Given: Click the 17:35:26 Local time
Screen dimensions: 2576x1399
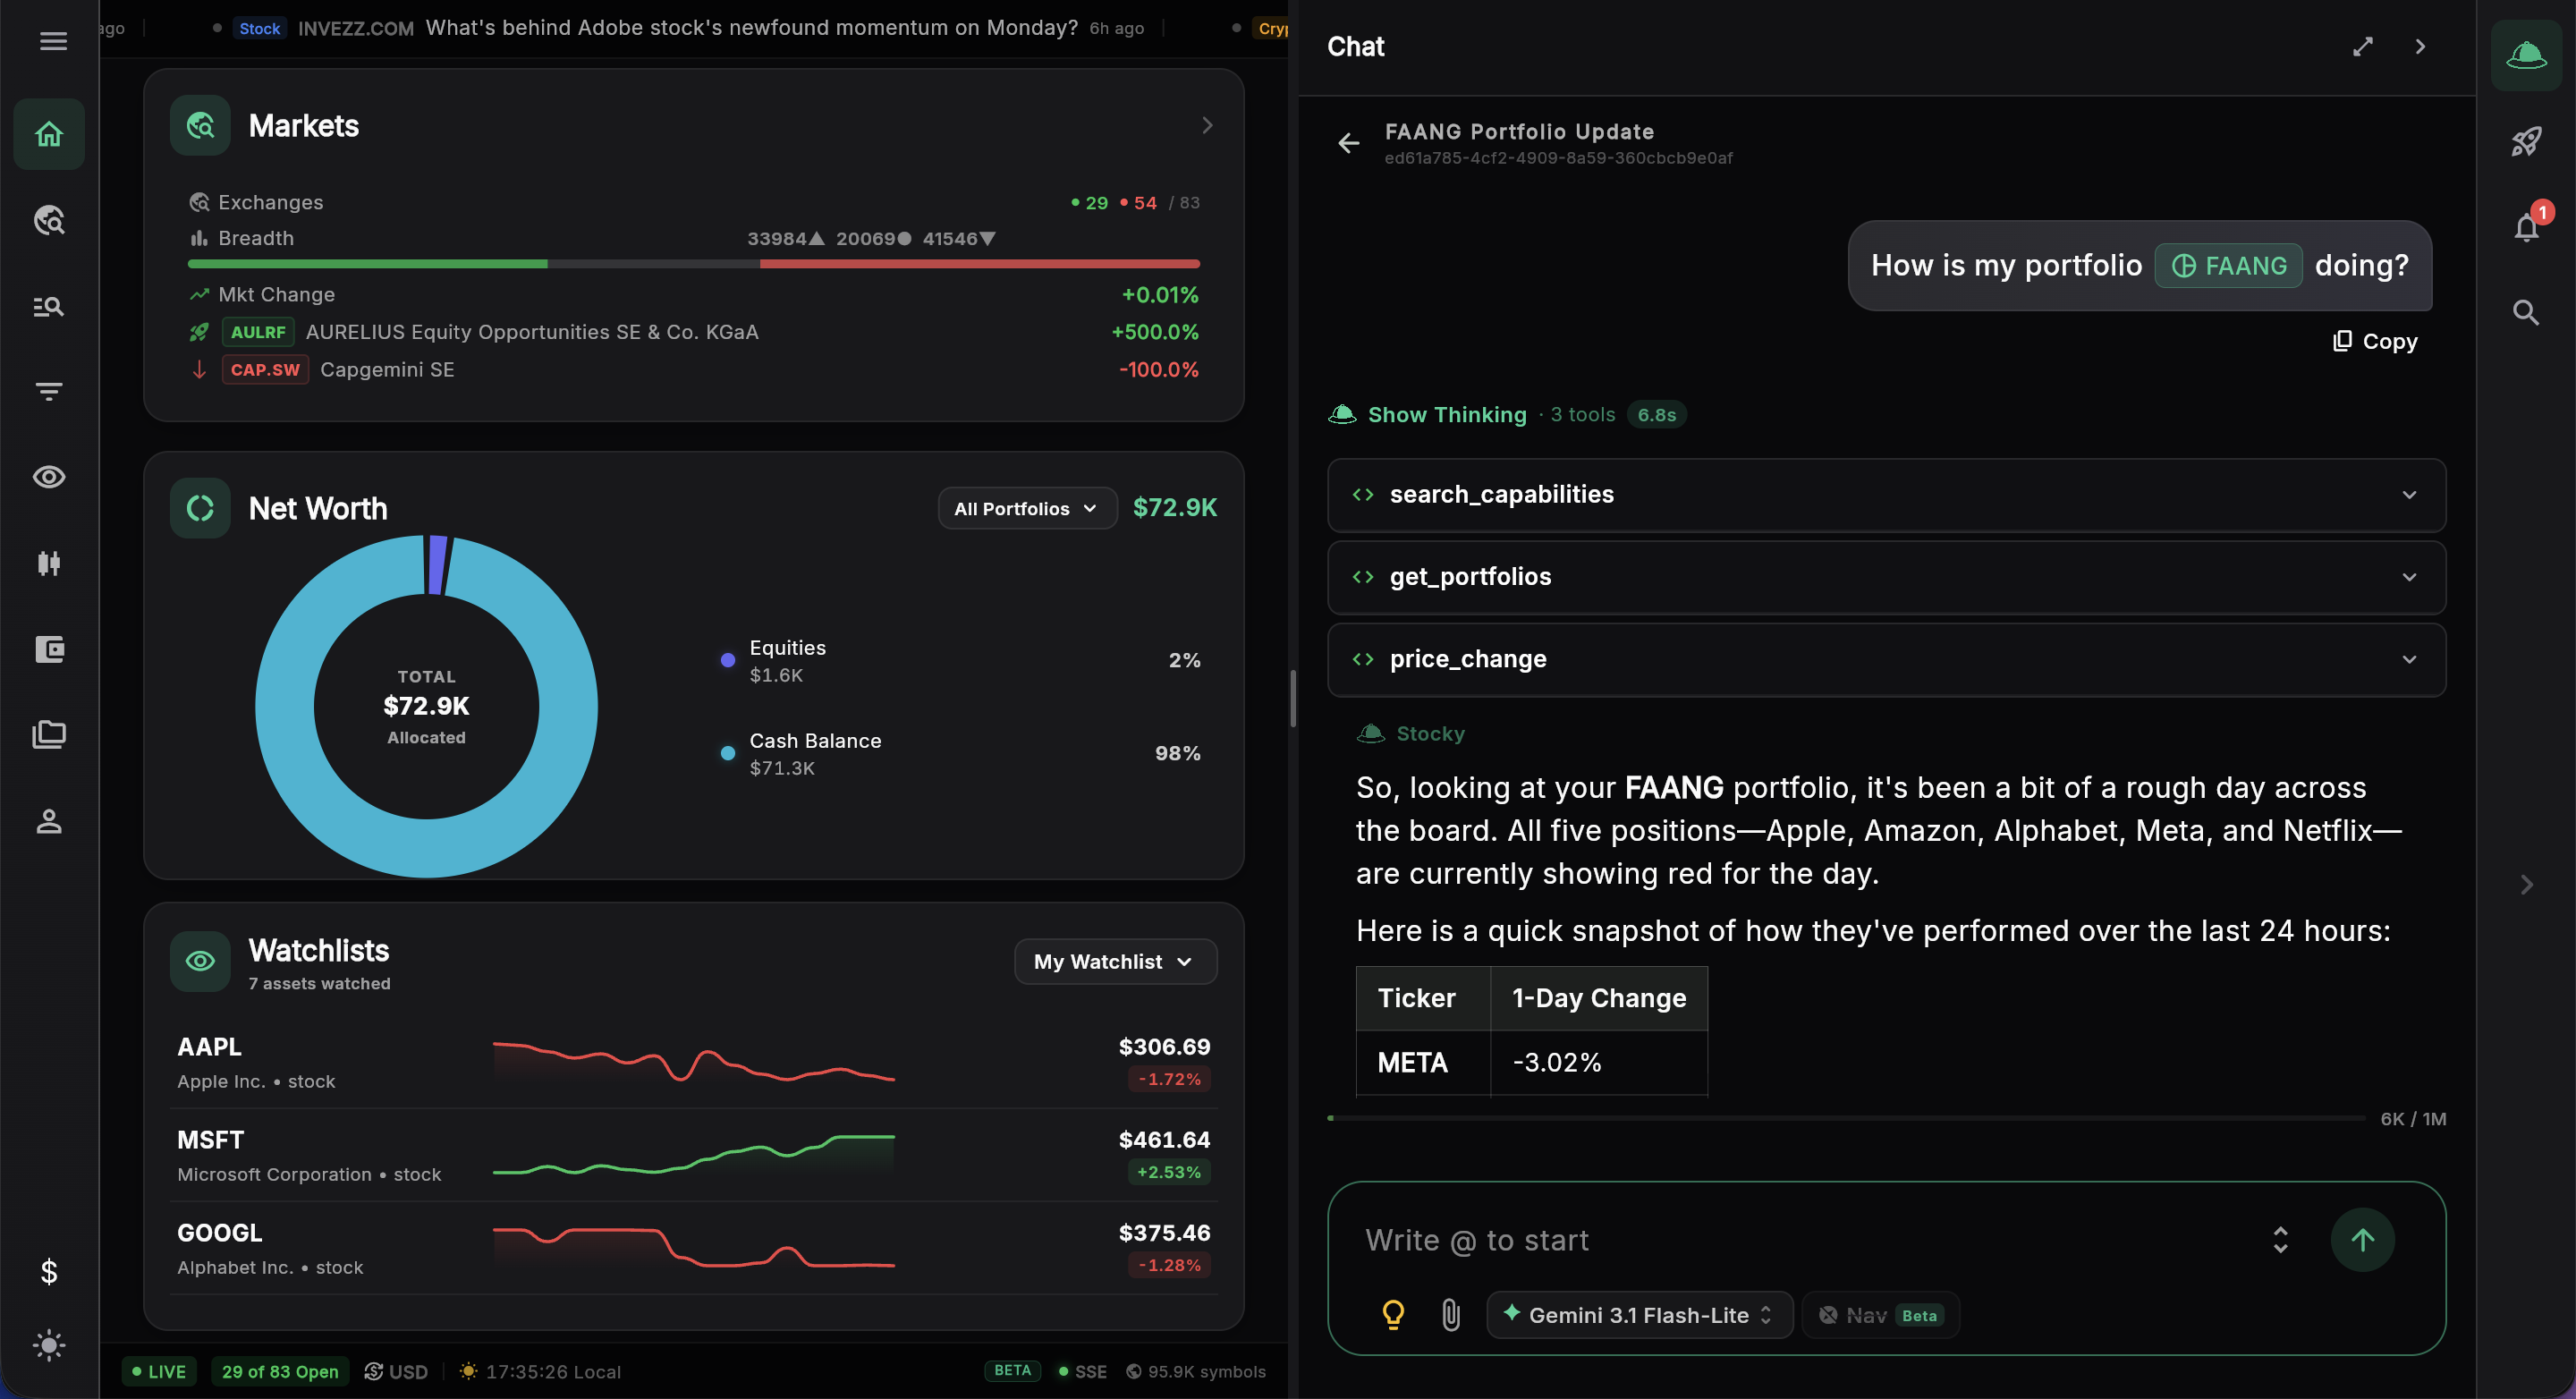Looking at the screenshot, I should pyautogui.click(x=540, y=1372).
